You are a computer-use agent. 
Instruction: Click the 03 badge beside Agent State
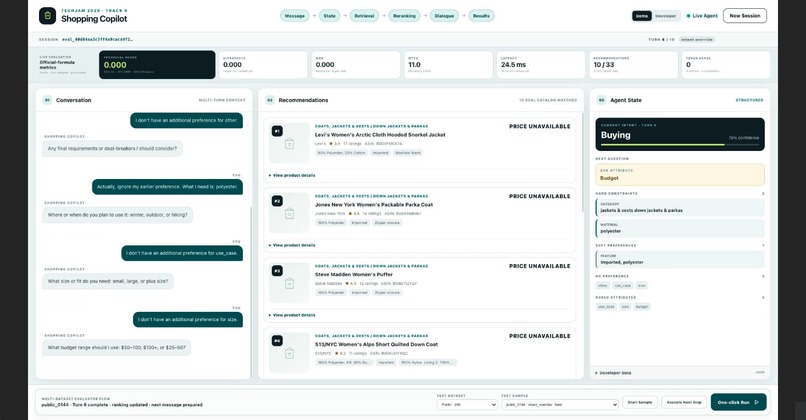(601, 100)
